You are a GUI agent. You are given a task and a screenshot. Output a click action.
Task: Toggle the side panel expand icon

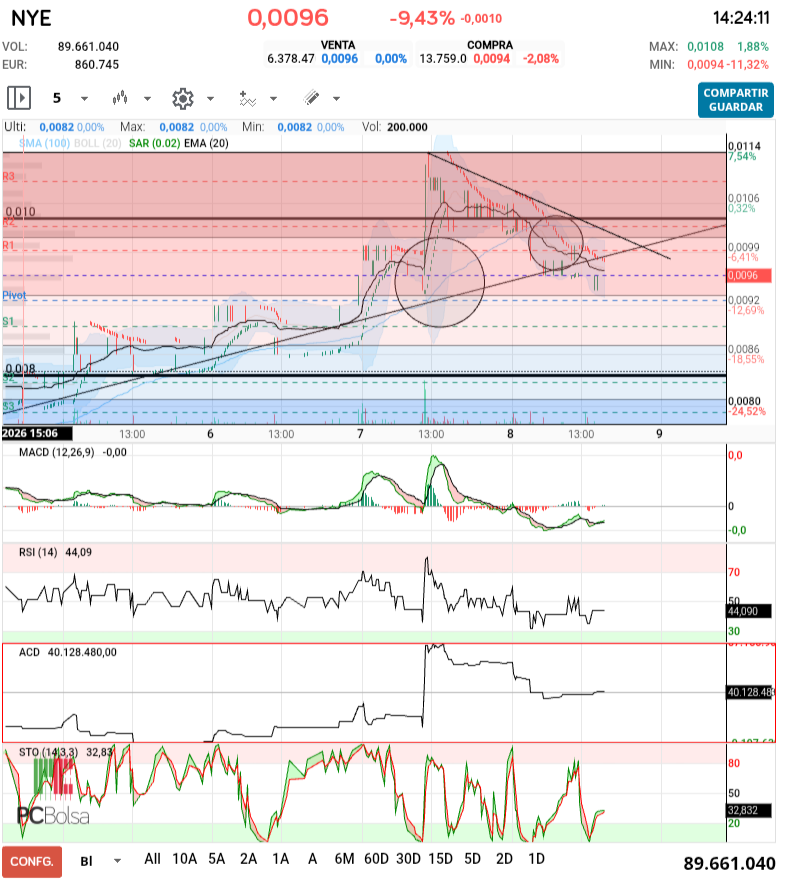point(19,98)
